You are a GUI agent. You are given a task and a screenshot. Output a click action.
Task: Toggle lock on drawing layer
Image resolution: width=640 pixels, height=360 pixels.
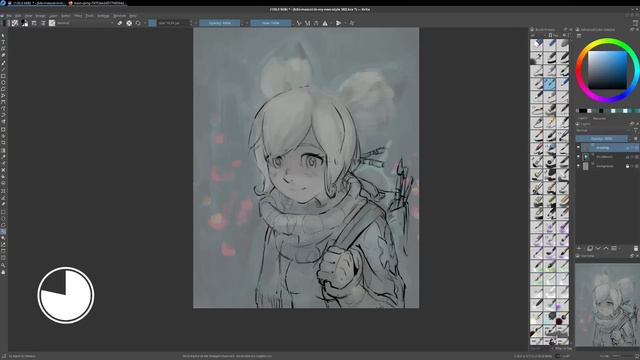coord(627,148)
